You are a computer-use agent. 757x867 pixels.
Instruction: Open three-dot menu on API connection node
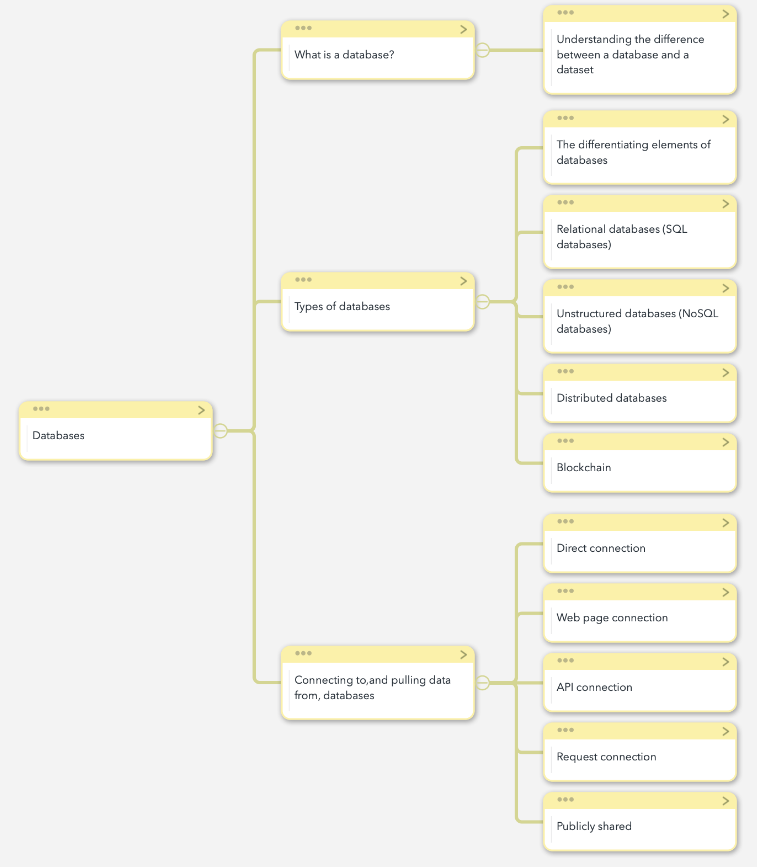tap(565, 661)
